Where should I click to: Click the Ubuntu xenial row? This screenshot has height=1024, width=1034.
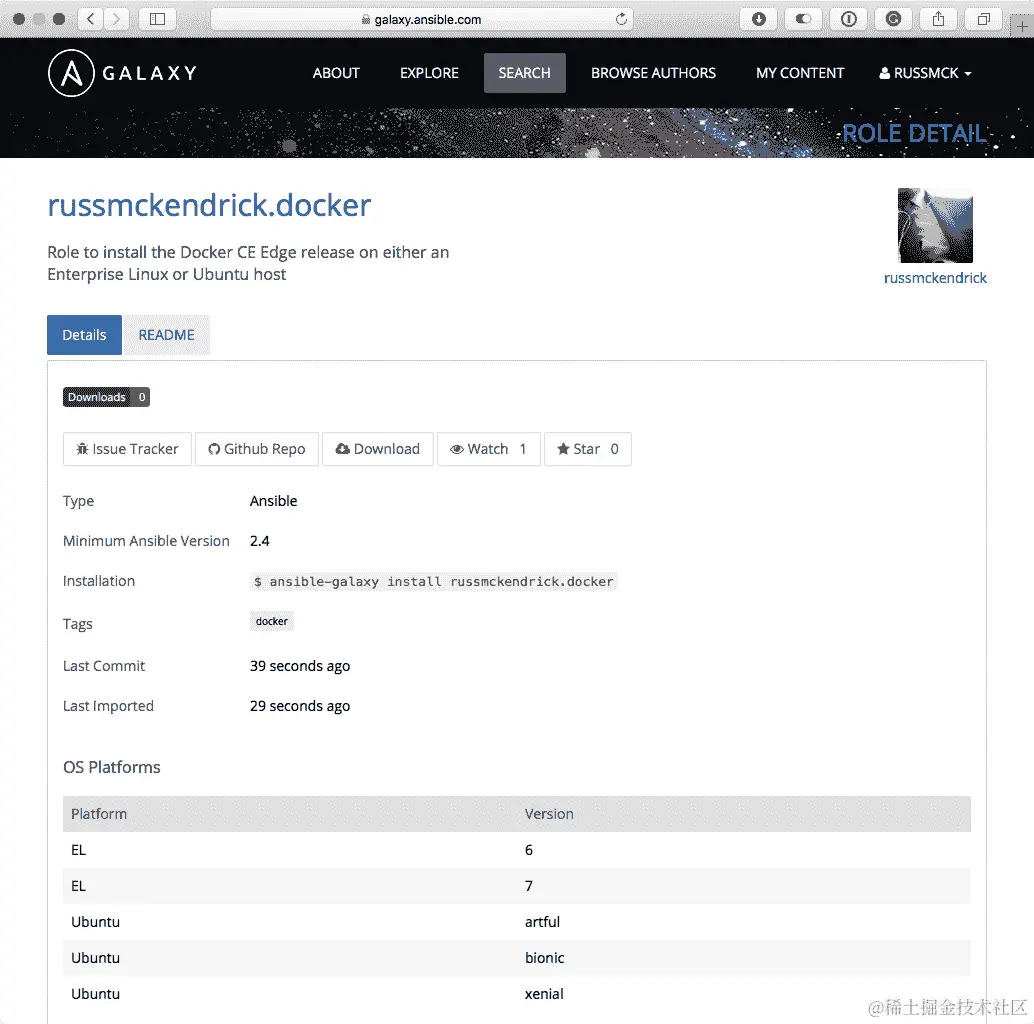[517, 994]
